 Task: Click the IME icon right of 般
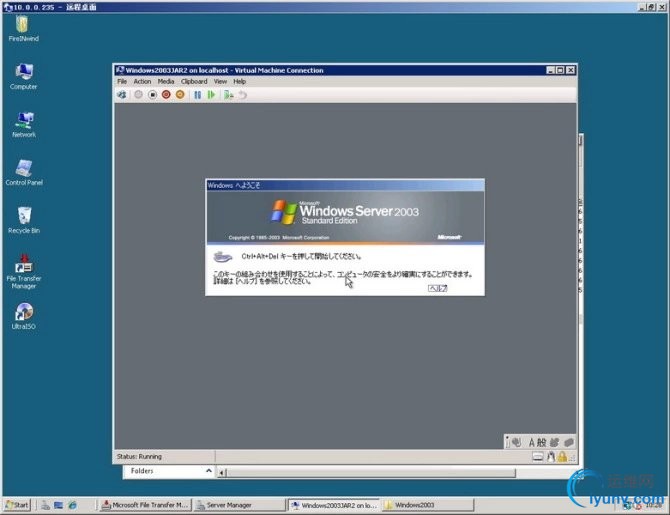(x=555, y=443)
